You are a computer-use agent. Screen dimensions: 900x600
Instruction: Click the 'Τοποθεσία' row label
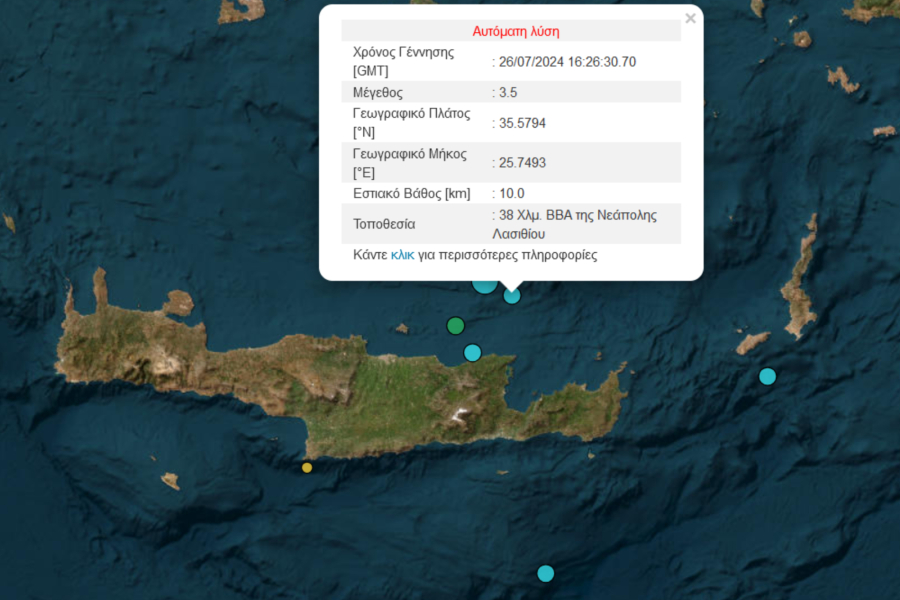(x=384, y=224)
